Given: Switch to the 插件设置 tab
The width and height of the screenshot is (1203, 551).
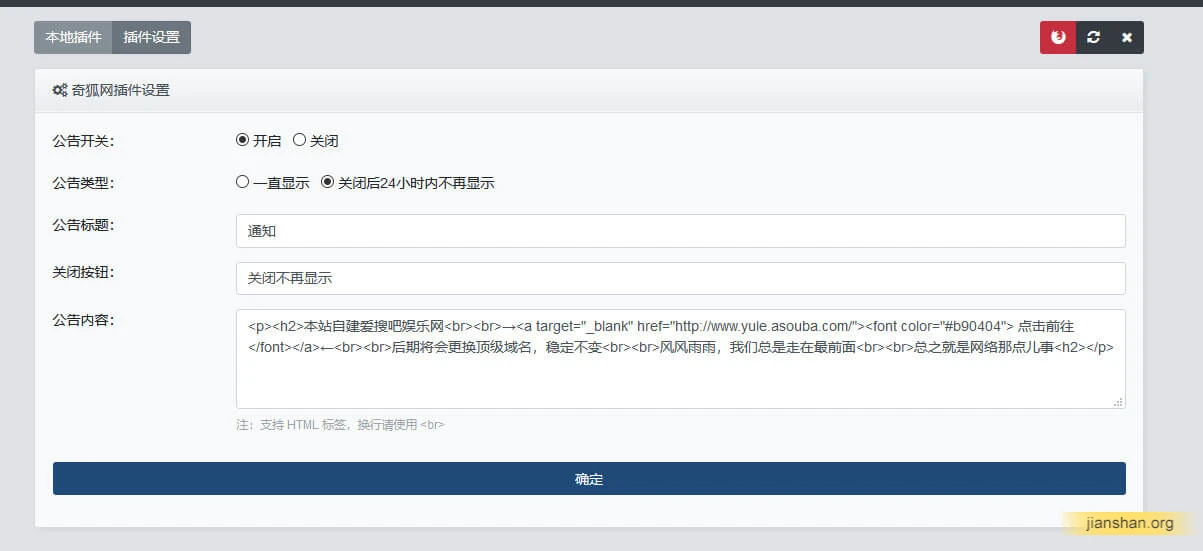Looking at the screenshot, I should 151,37.
